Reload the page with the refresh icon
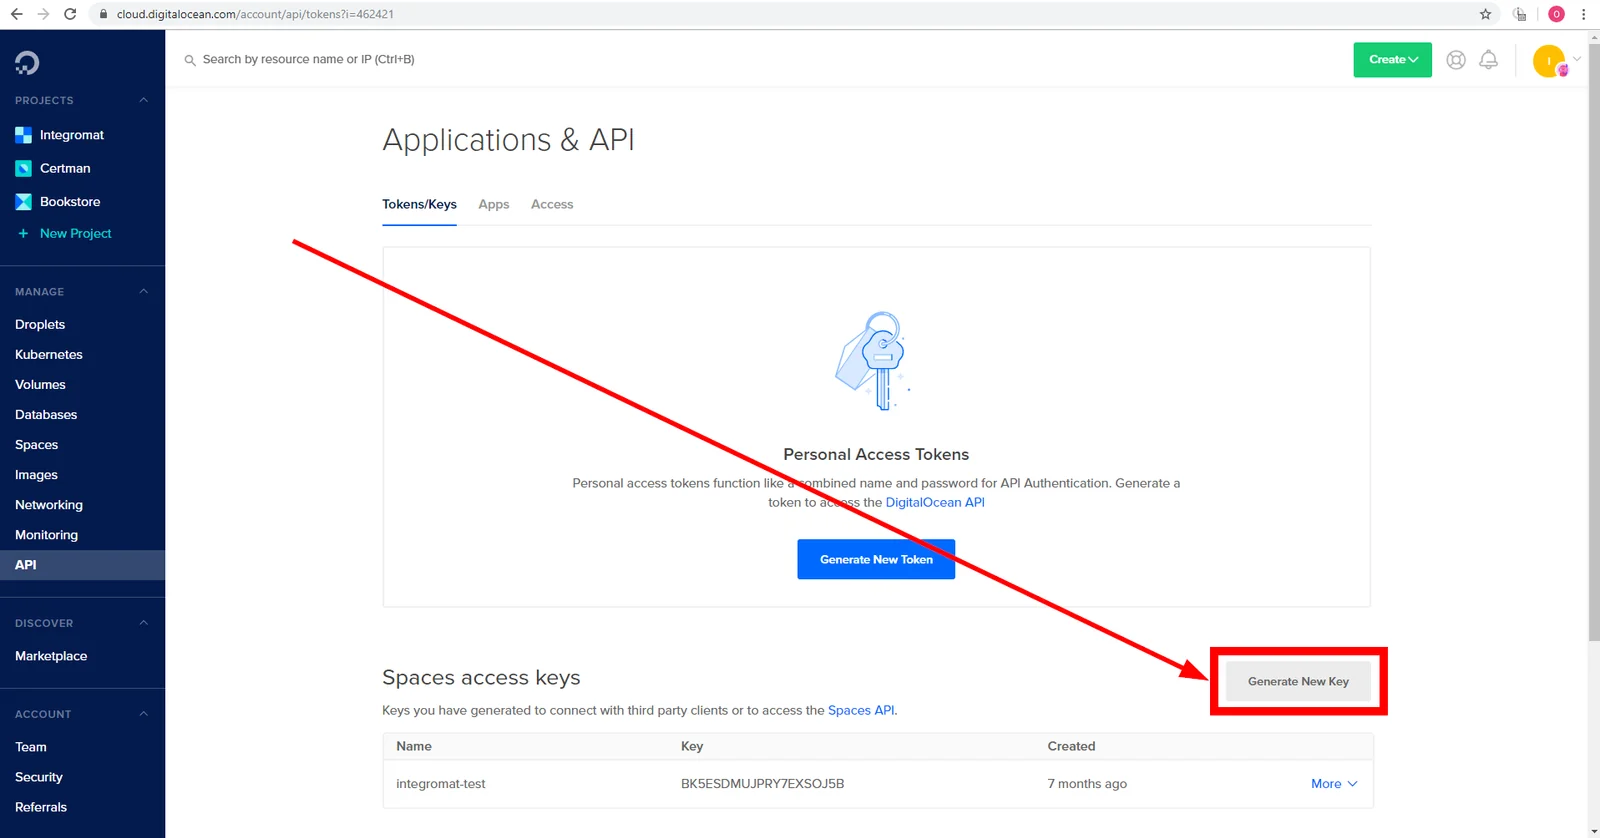This screenshot has width=1600, height=838. point(70,14)
